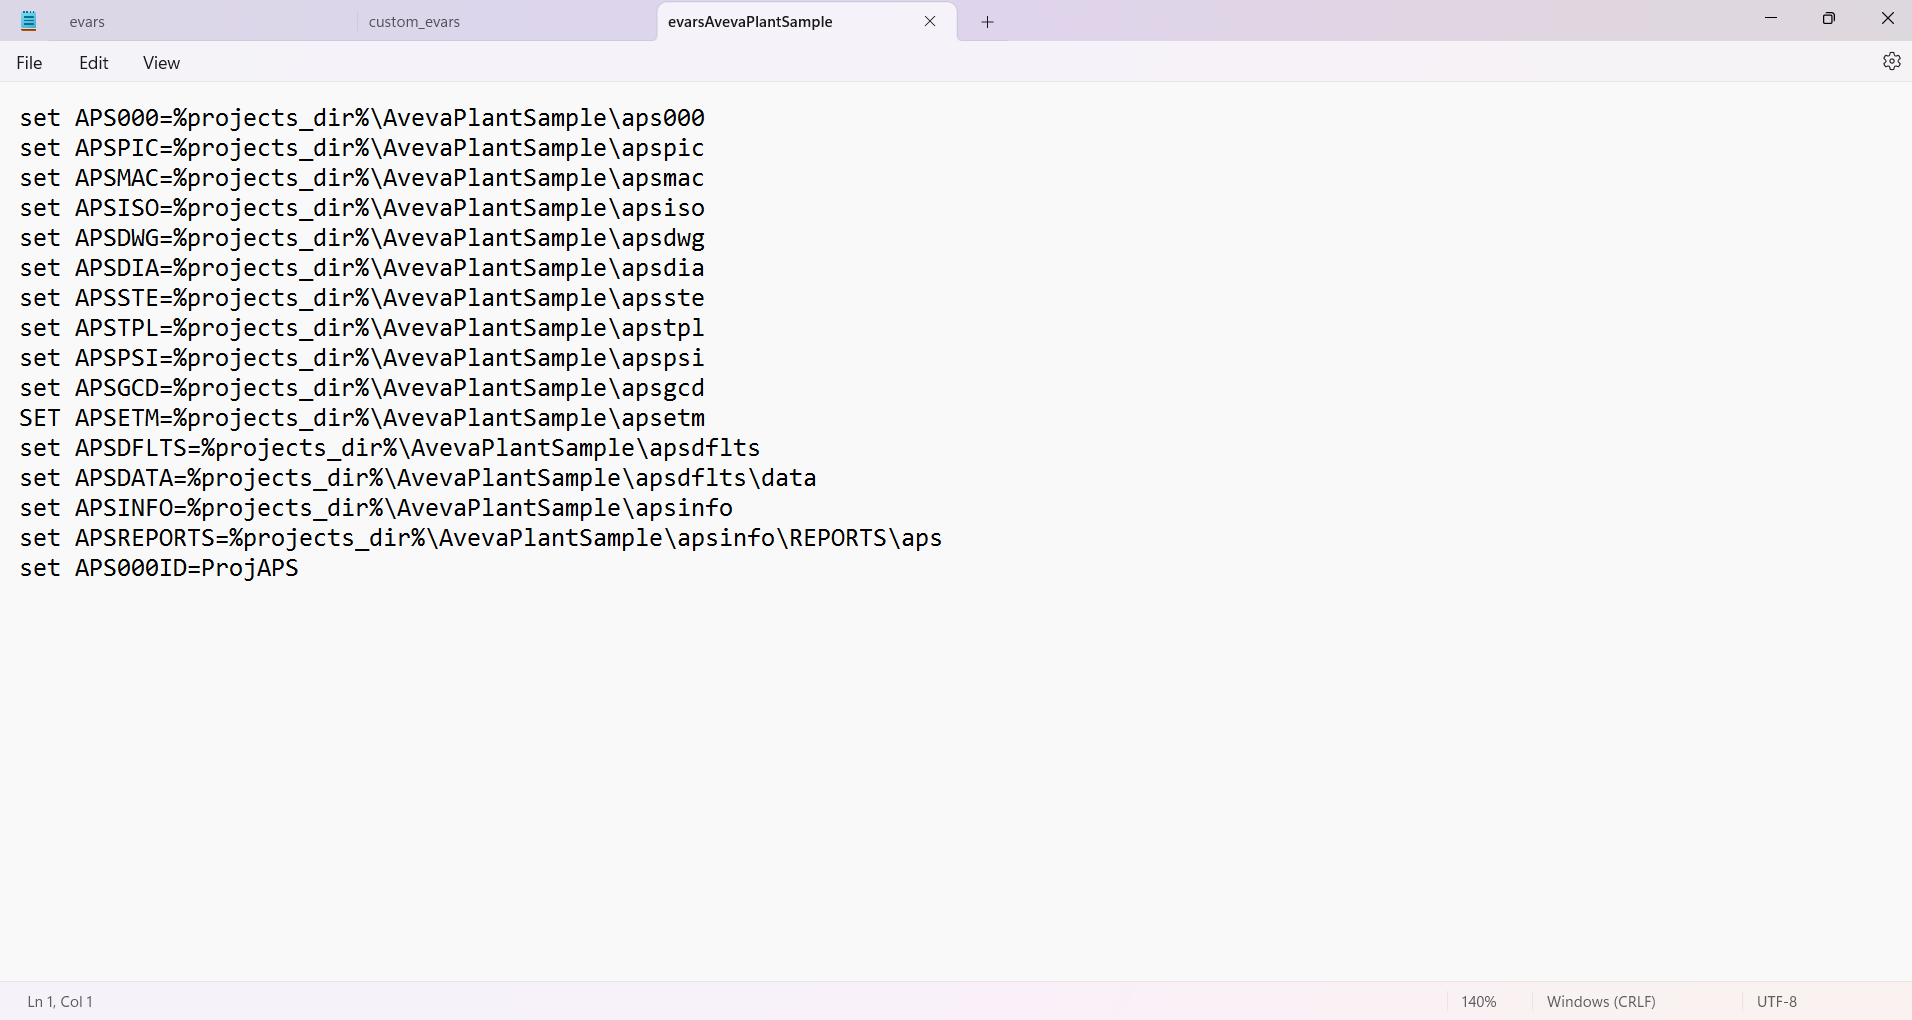Click the line setting APSPIC
Image resolution: width=1912 pixels, height=1020 pixels.
click(362, 148)
